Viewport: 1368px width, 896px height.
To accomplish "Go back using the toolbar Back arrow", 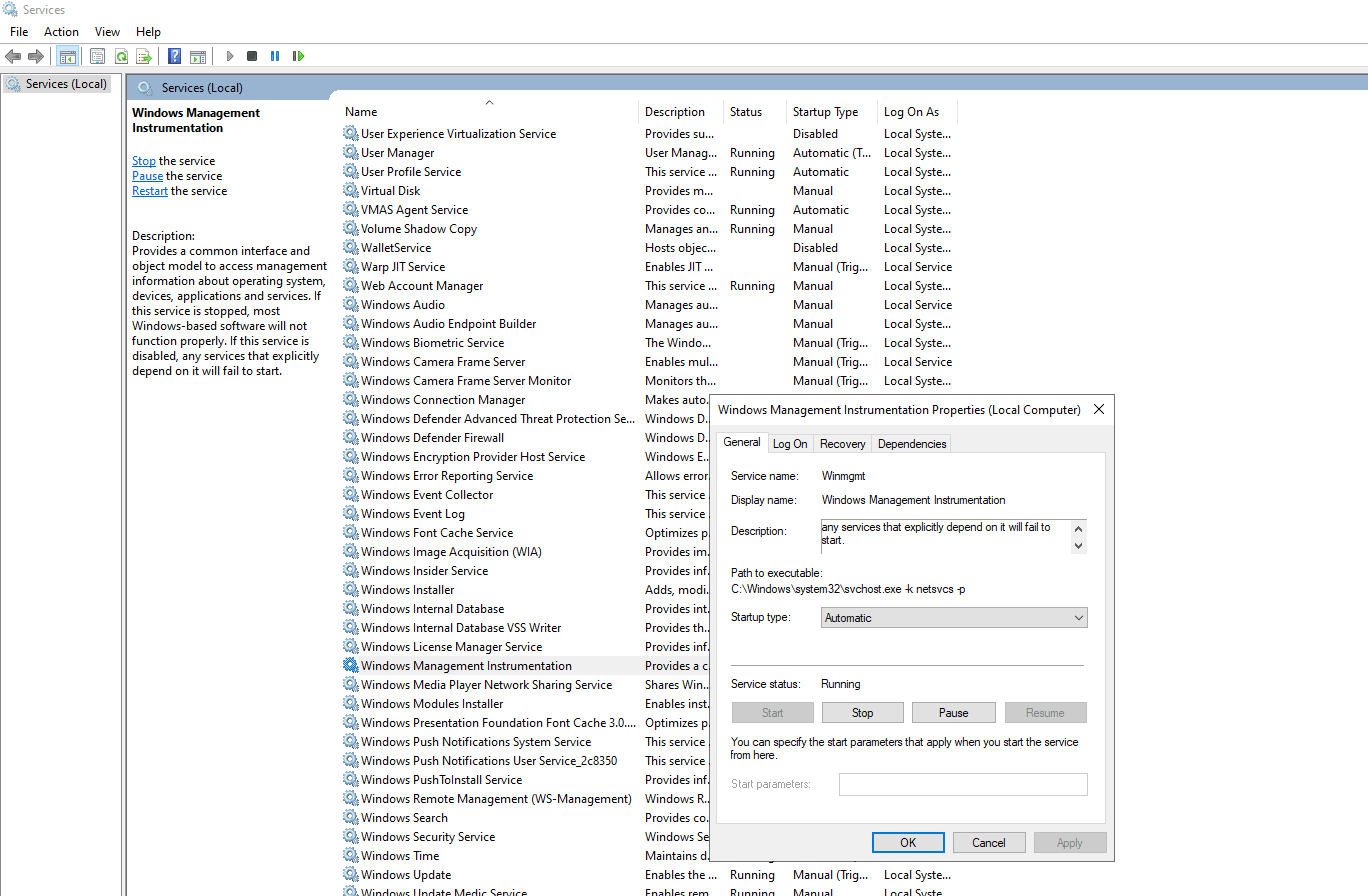I will point(13,56).
